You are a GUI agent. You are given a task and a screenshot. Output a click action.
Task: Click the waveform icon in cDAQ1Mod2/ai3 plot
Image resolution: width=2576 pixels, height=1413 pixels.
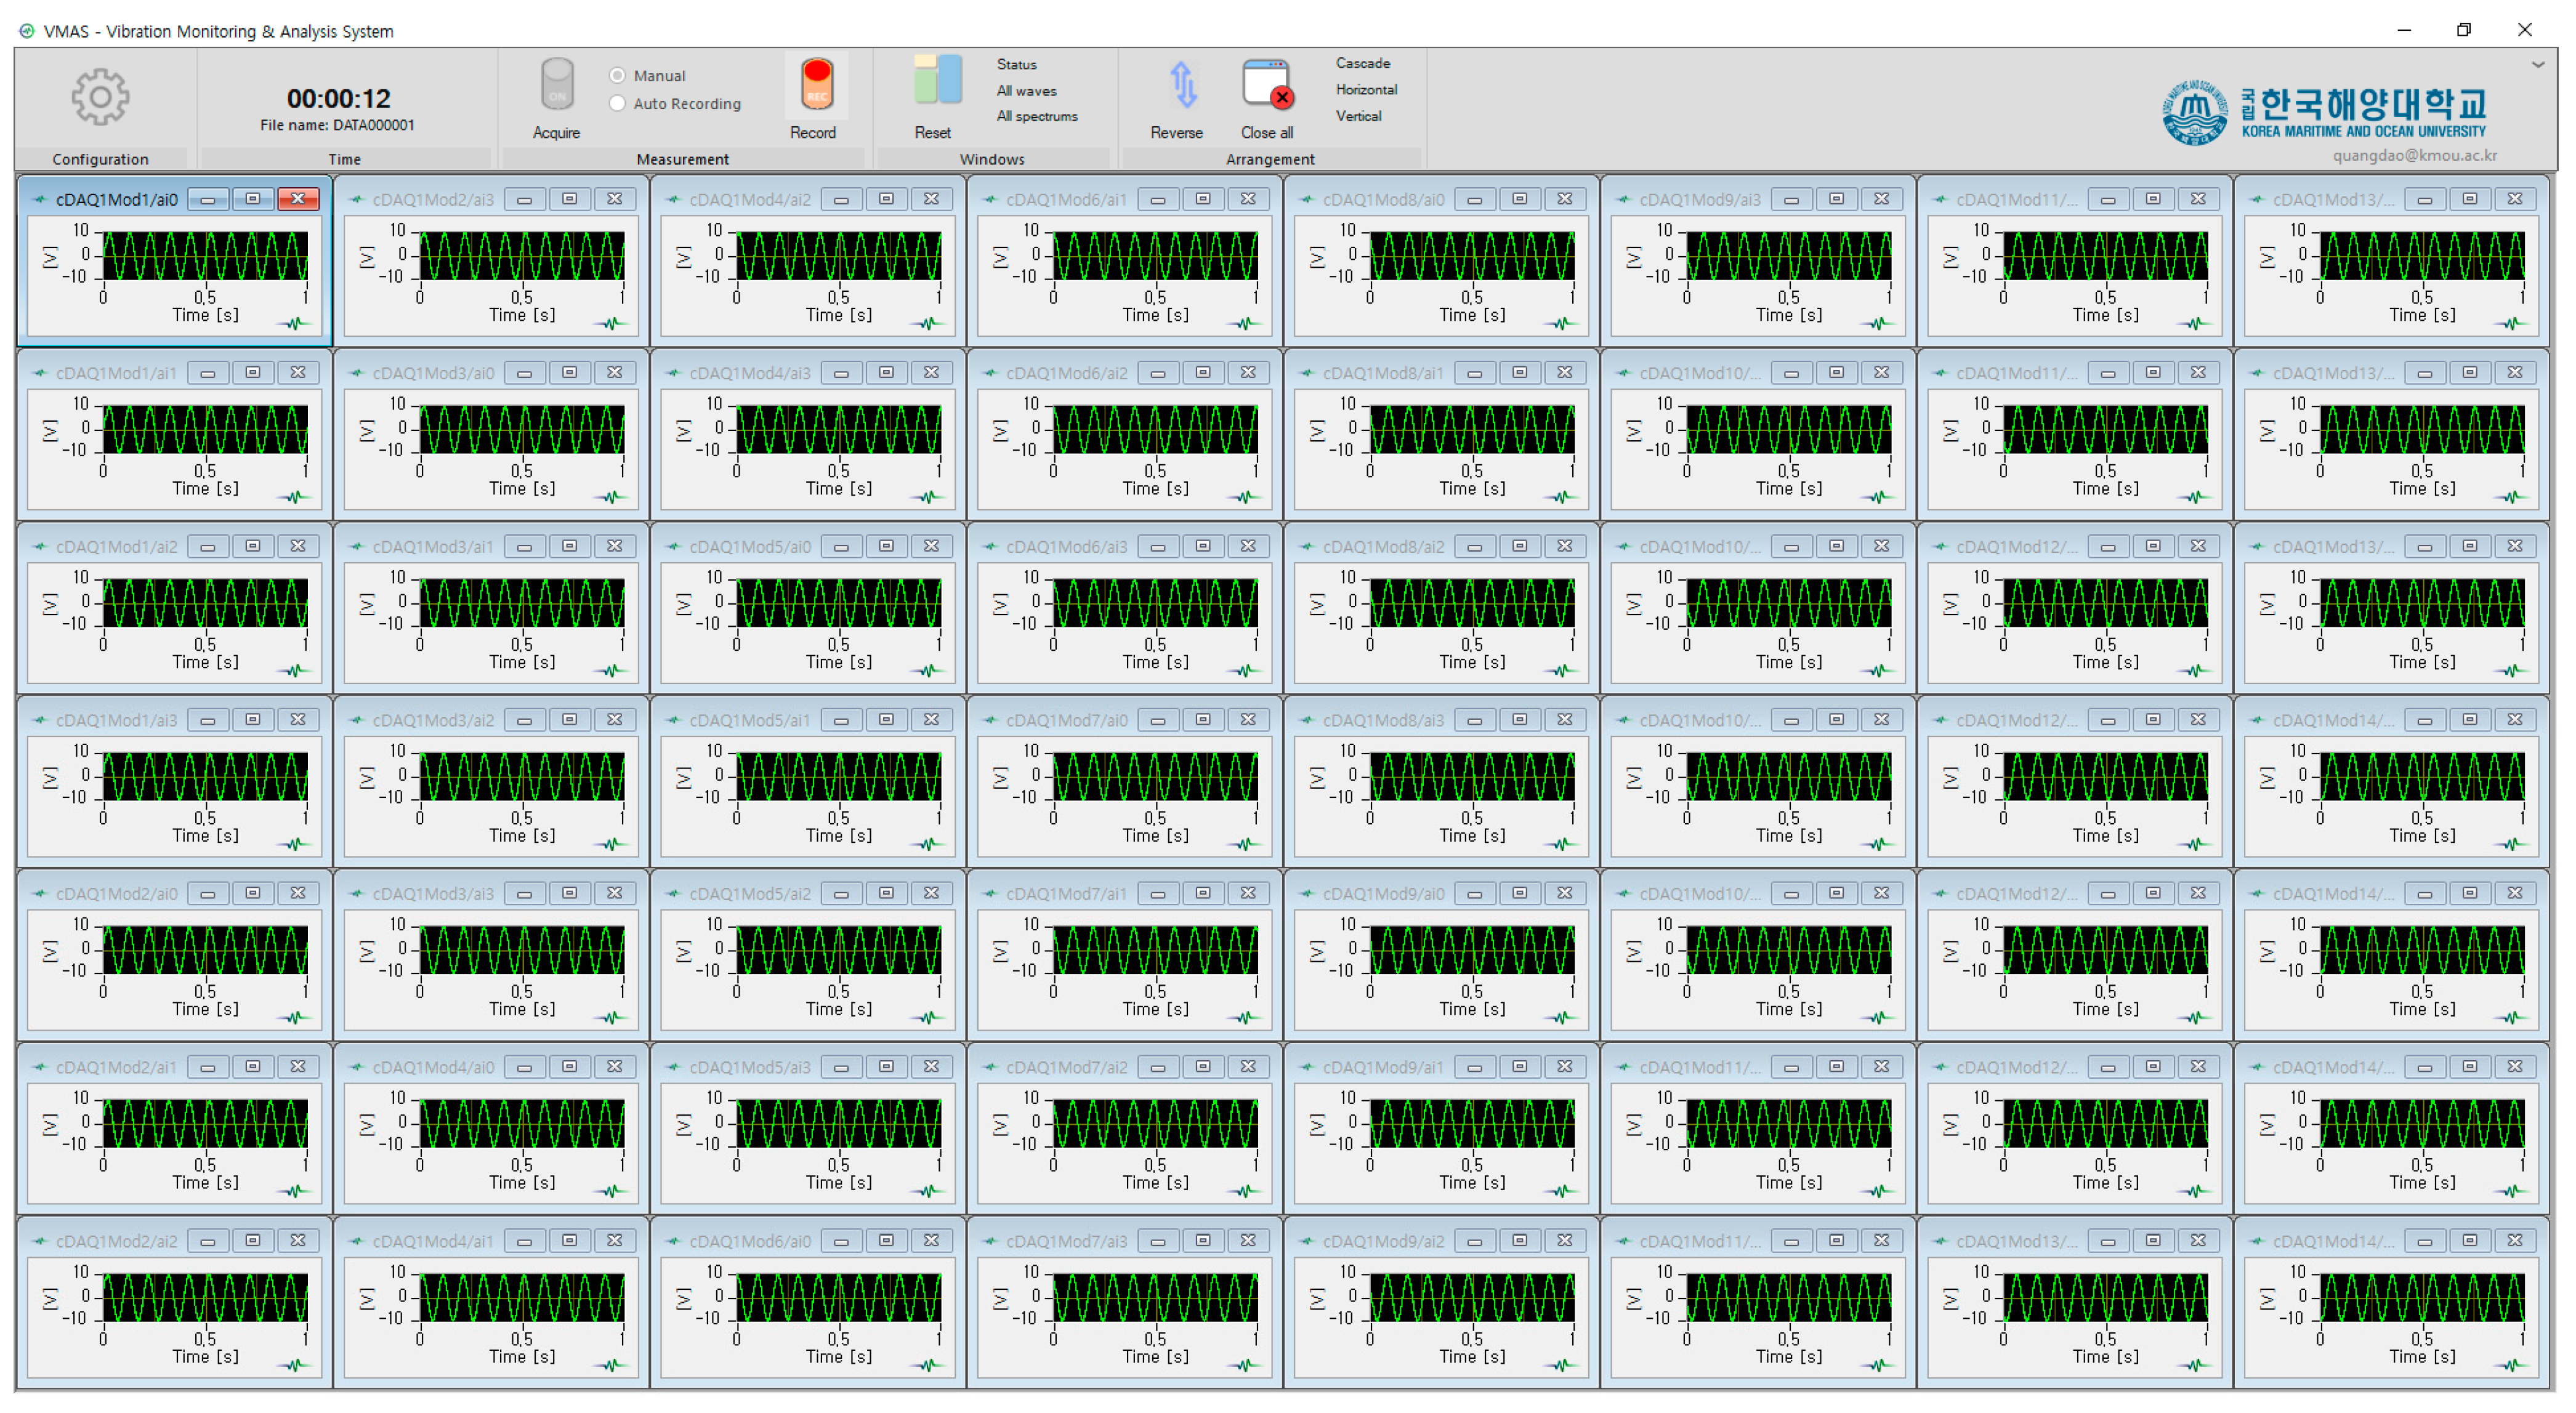tap(612, 323)
